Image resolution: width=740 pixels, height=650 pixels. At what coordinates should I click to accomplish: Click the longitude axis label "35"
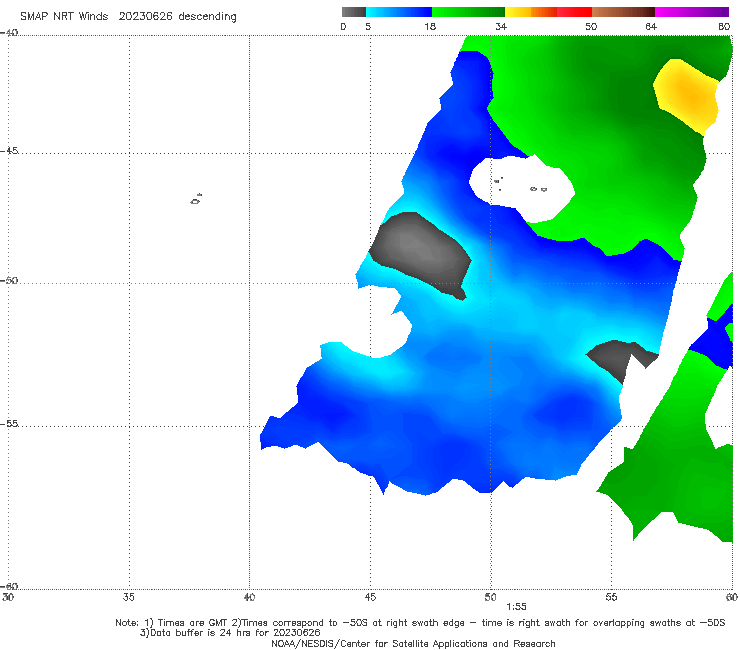coord(129,597)
